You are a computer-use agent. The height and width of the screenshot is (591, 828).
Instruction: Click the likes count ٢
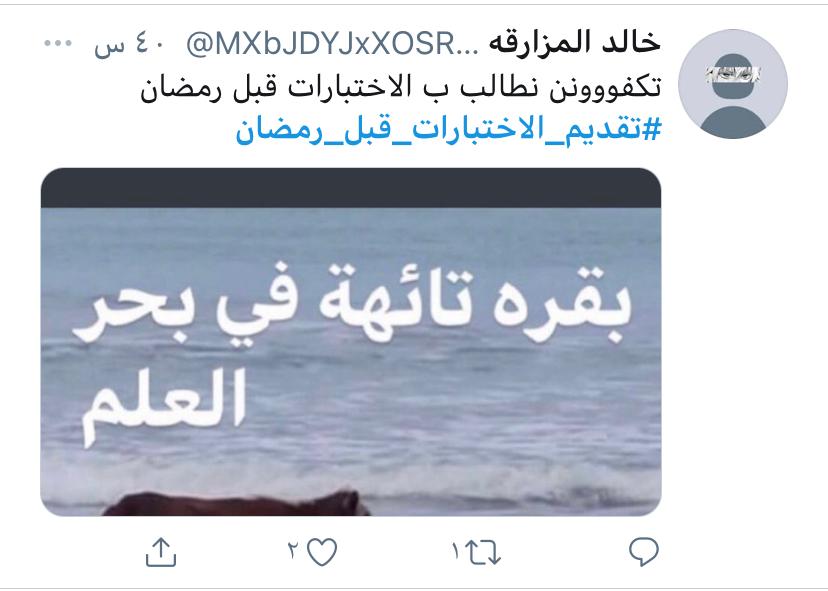pos(294,550)
